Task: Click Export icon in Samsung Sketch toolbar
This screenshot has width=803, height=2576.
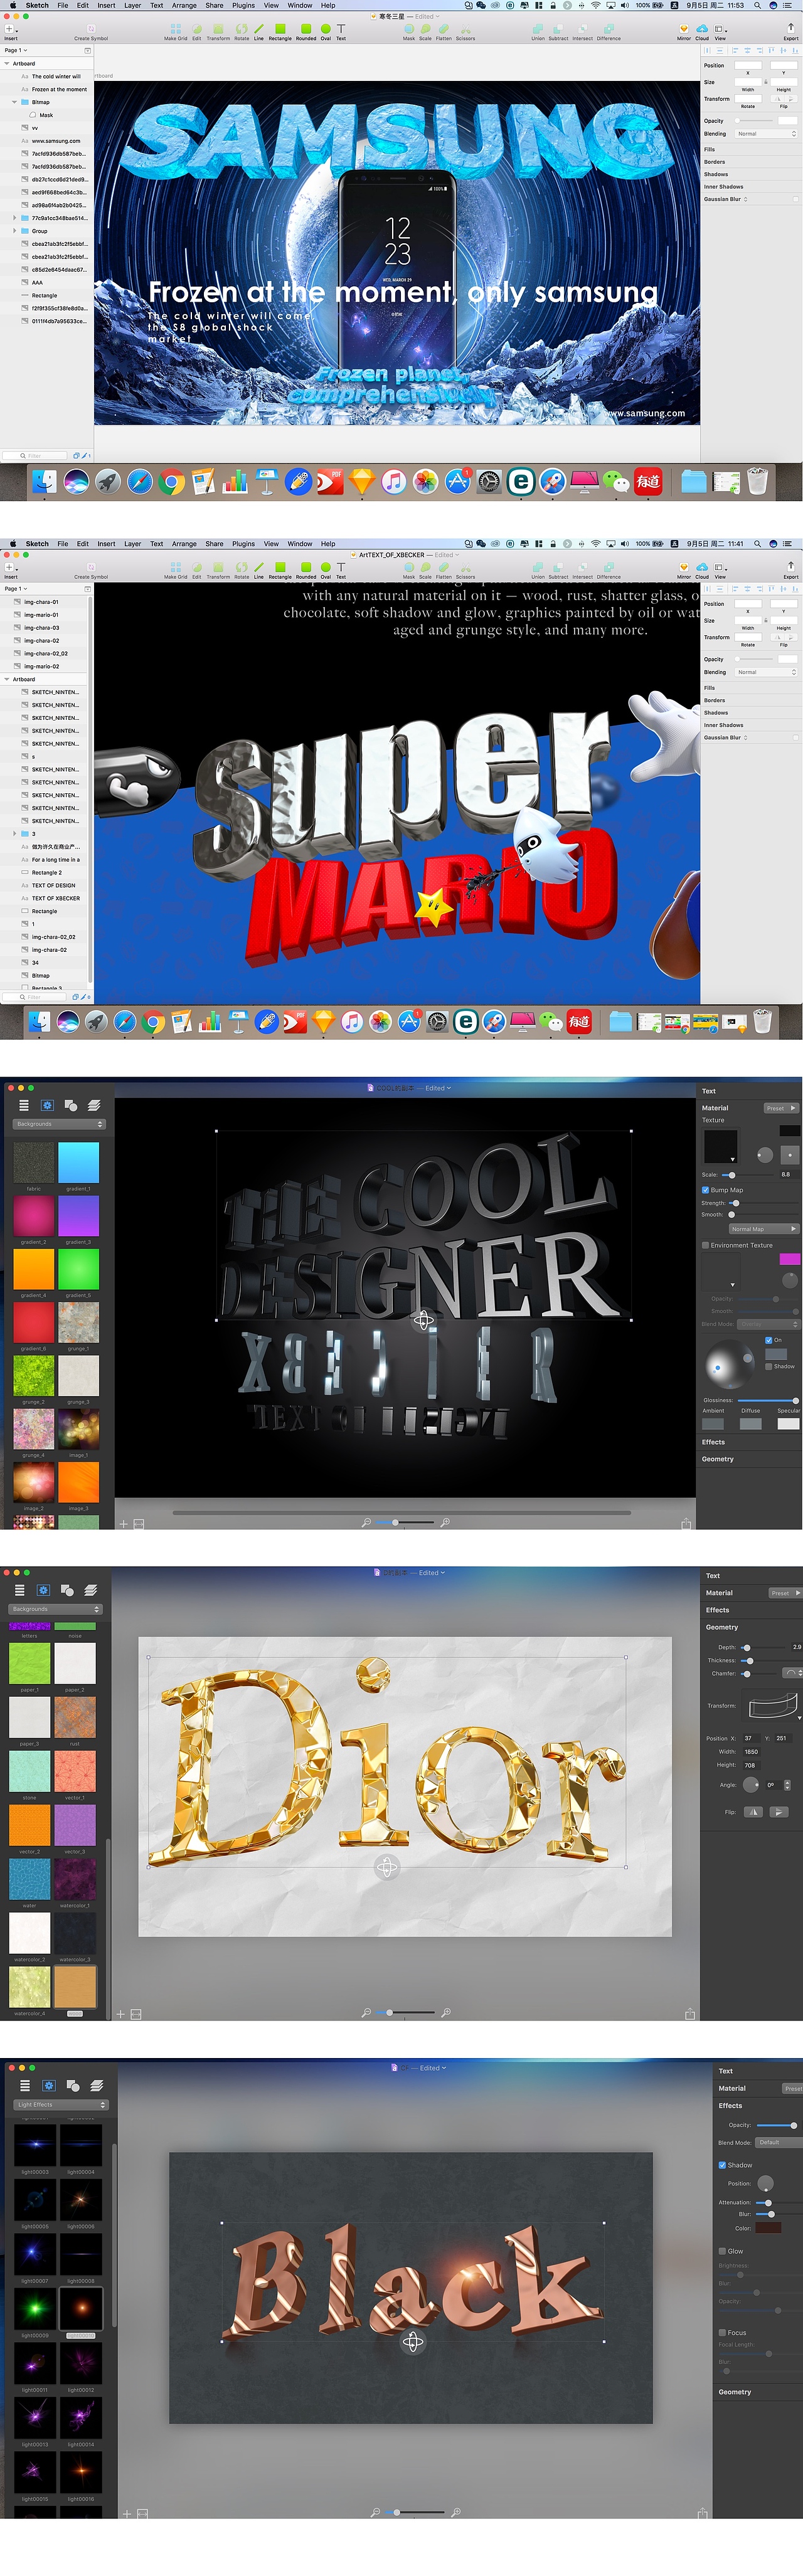Action: 791,28
